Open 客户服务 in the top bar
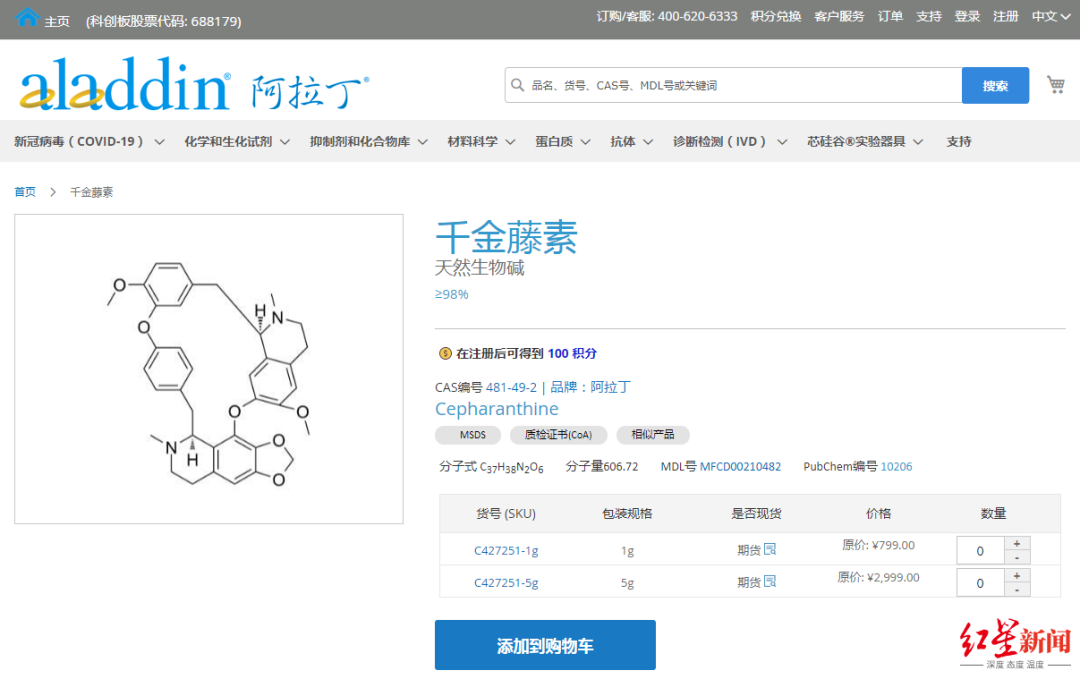Viewport: 1080px width, 679px height. pyautogui.click(x=839, y=17)
